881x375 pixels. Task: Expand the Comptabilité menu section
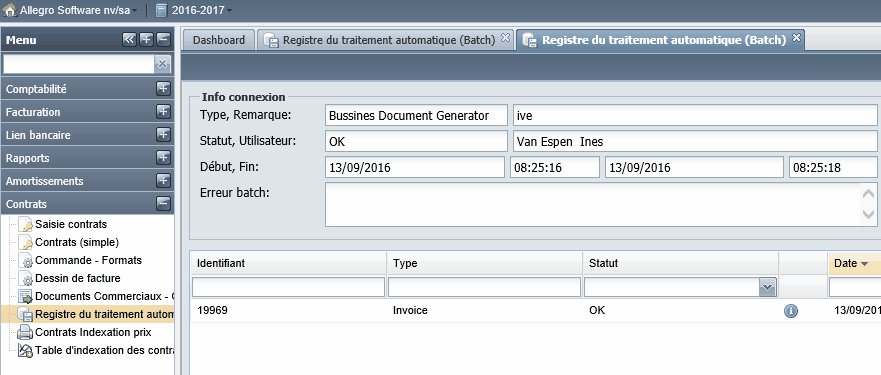click(x=163, y=89)
